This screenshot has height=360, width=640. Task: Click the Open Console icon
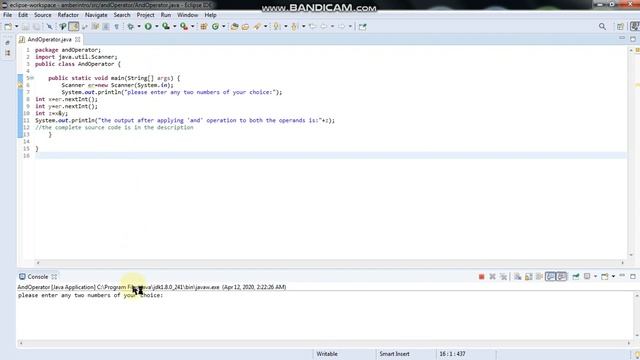pos(604,277)
